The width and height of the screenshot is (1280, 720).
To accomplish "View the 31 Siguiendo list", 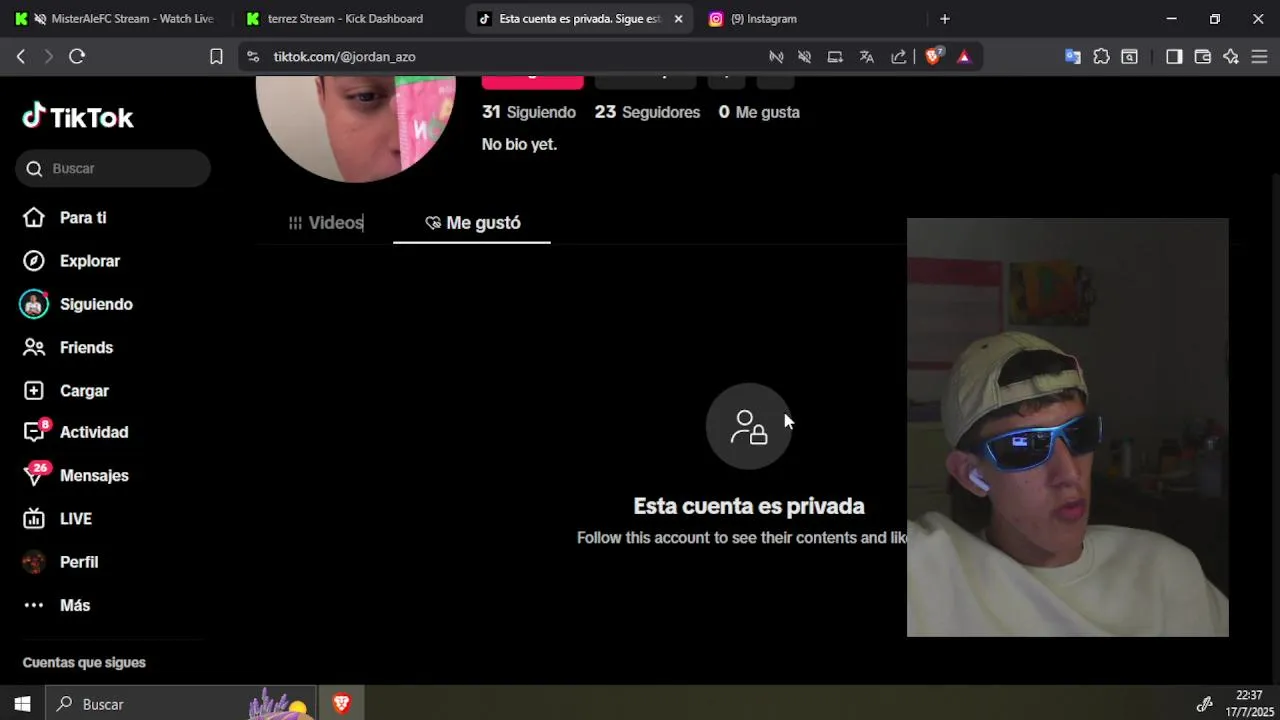I will click(x=529, y=112).
